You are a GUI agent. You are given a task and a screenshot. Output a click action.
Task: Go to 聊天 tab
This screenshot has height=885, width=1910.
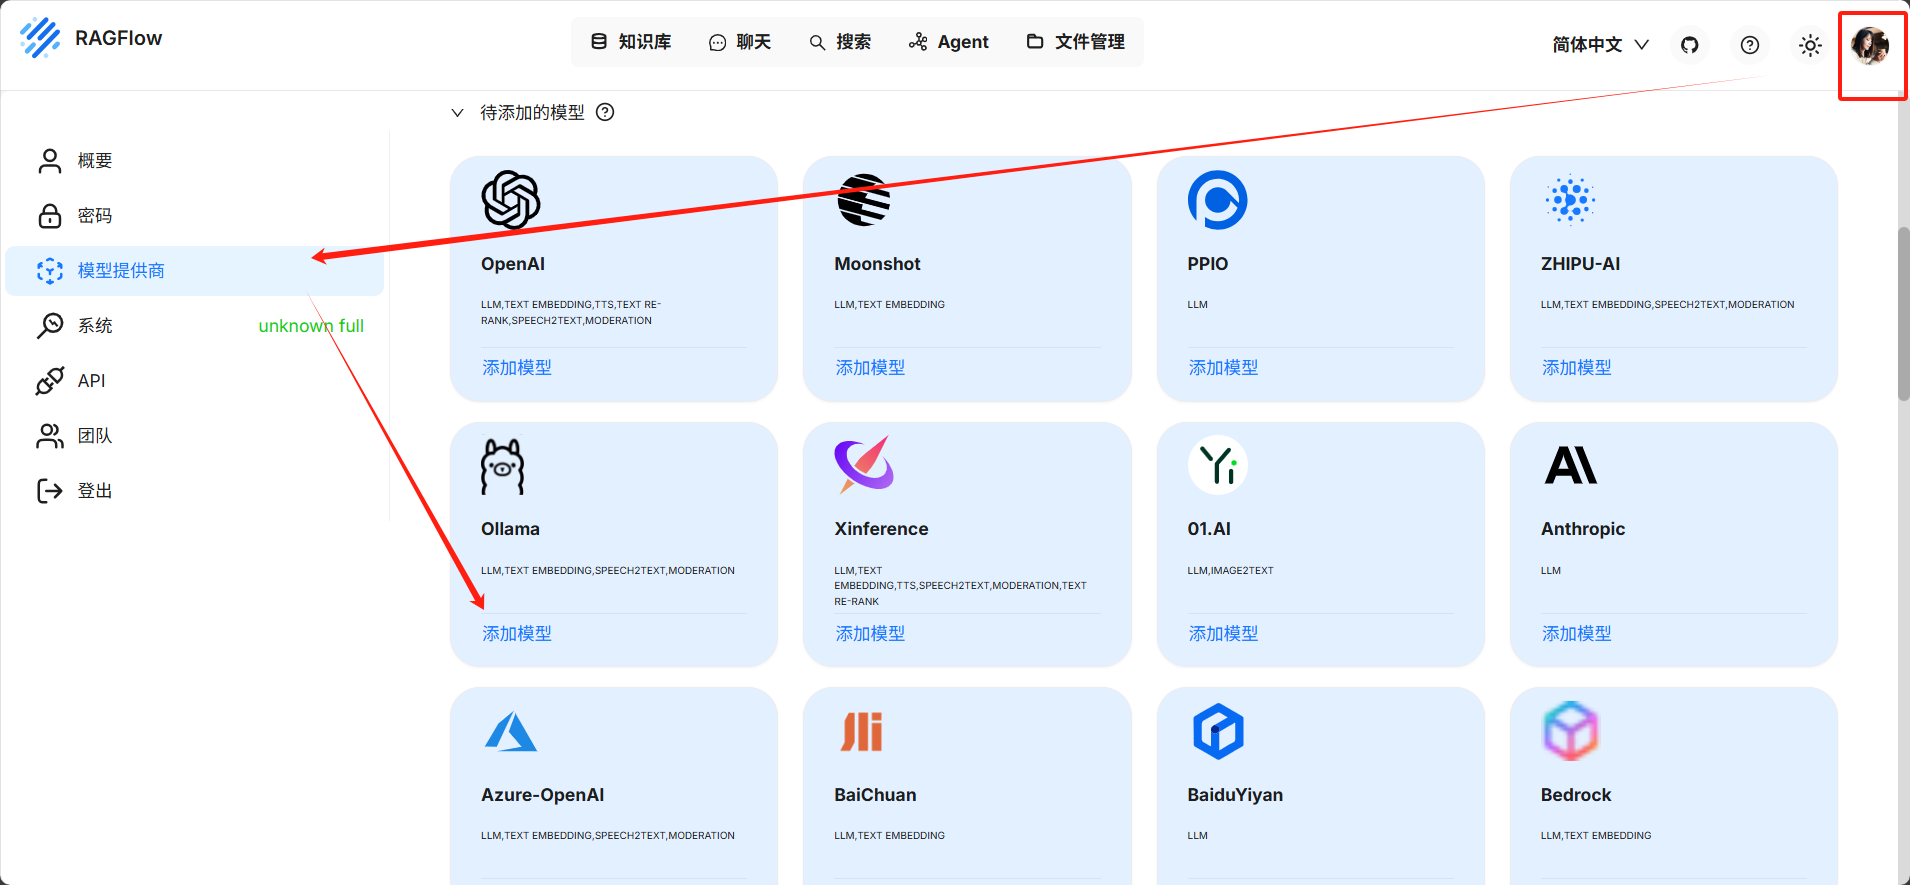click(x=740, y=42)
